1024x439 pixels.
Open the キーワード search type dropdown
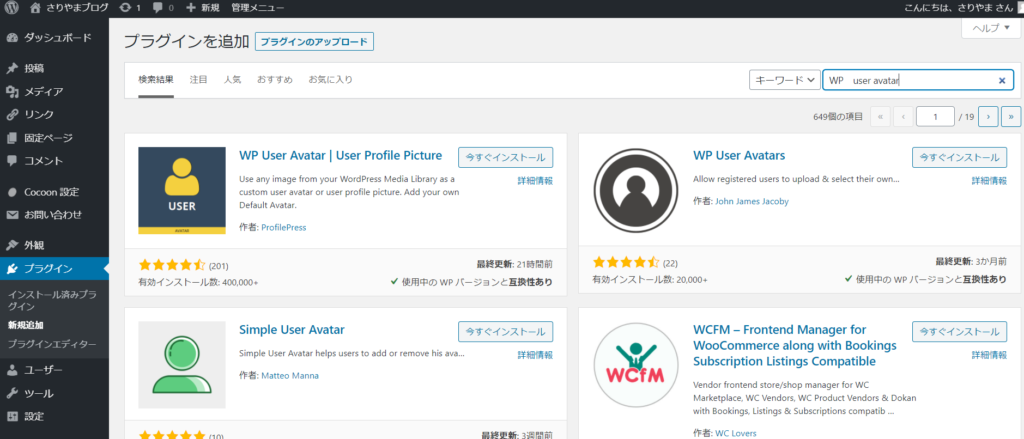click(x=784, y=80)
